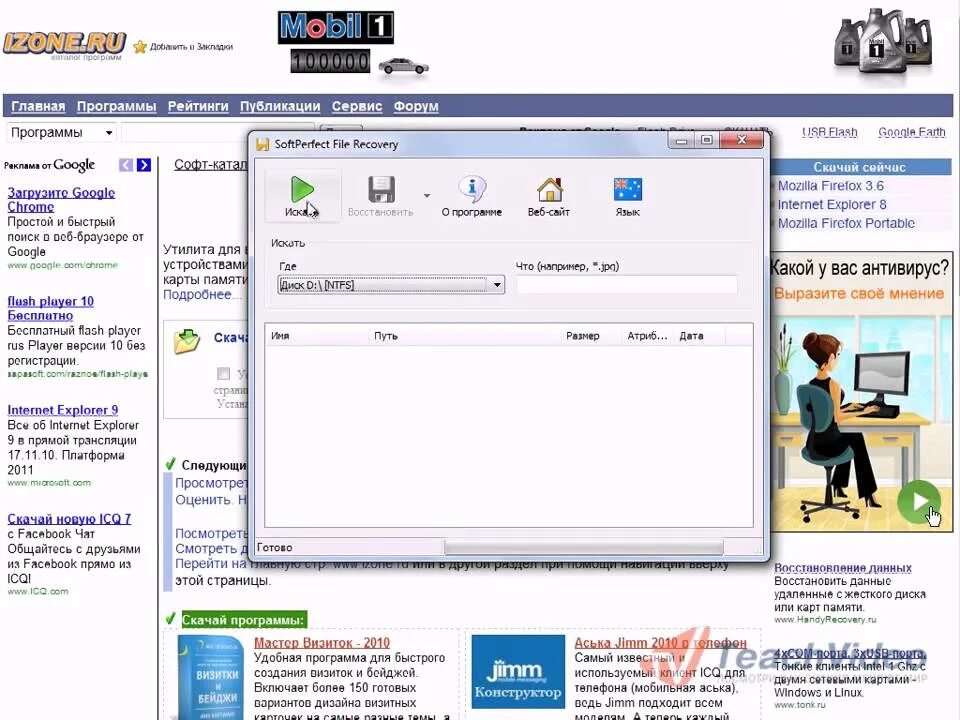The image size is (960, 720).
Task: Open Публикации in site navigation
Action: (x=280, y=106)
